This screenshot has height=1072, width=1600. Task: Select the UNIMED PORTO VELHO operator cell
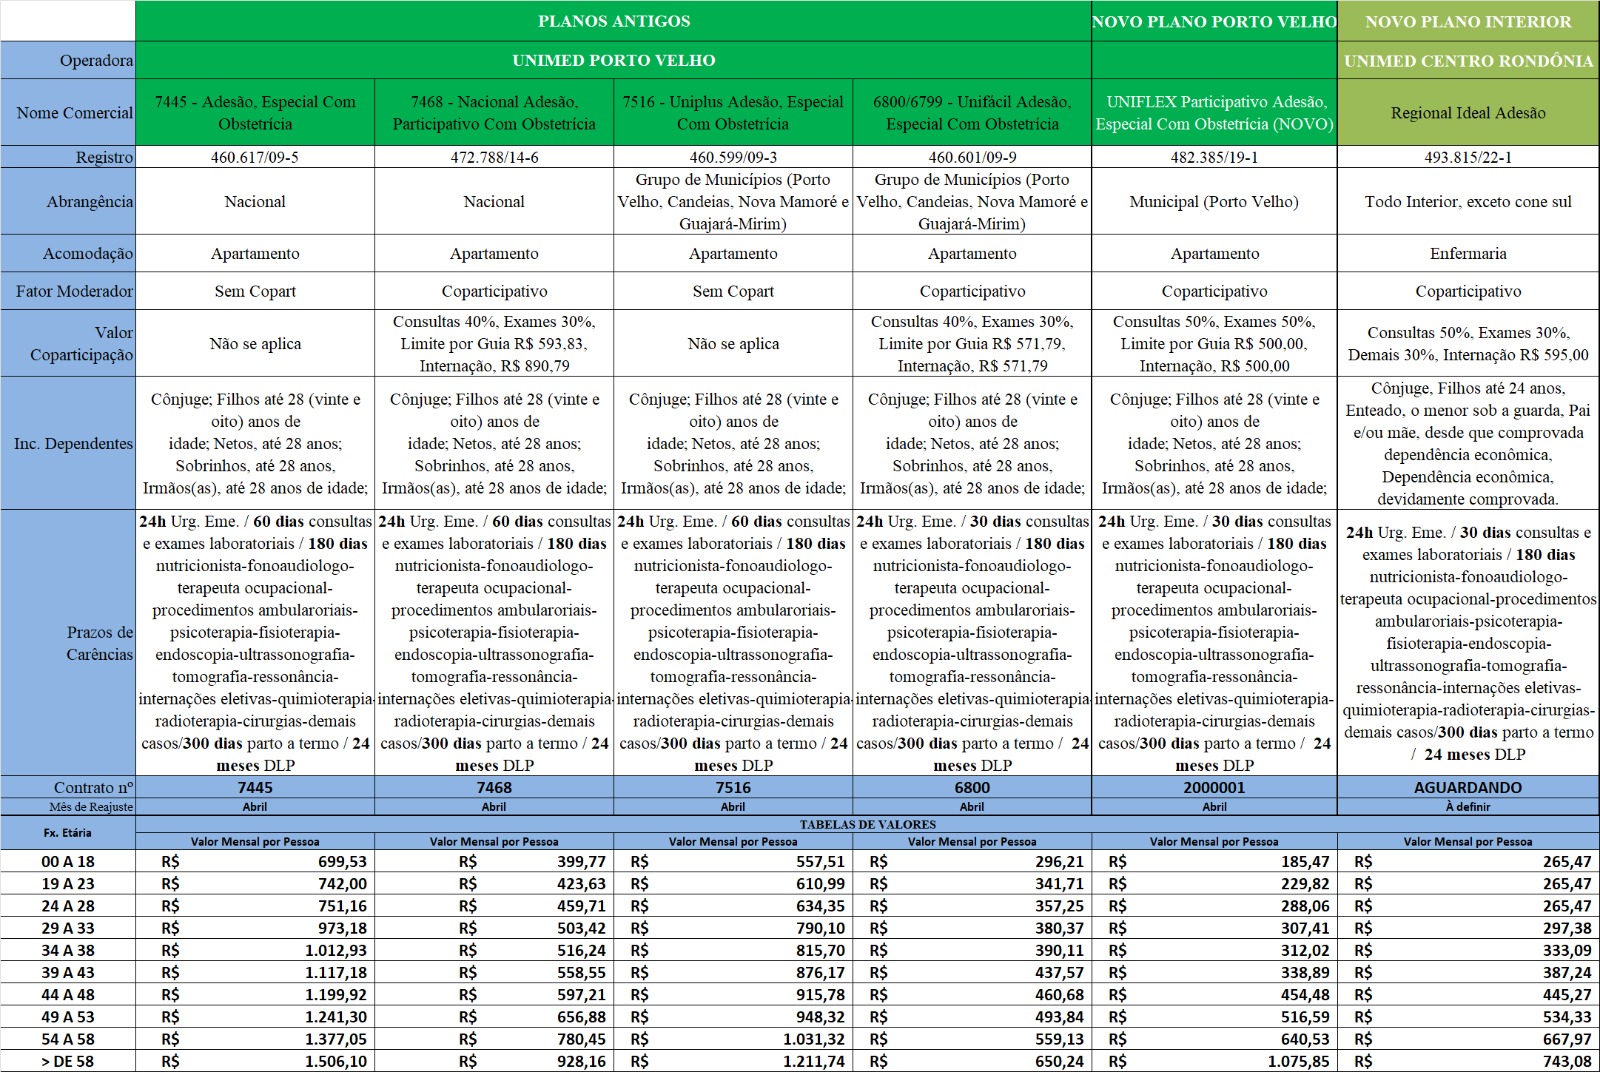613,60
